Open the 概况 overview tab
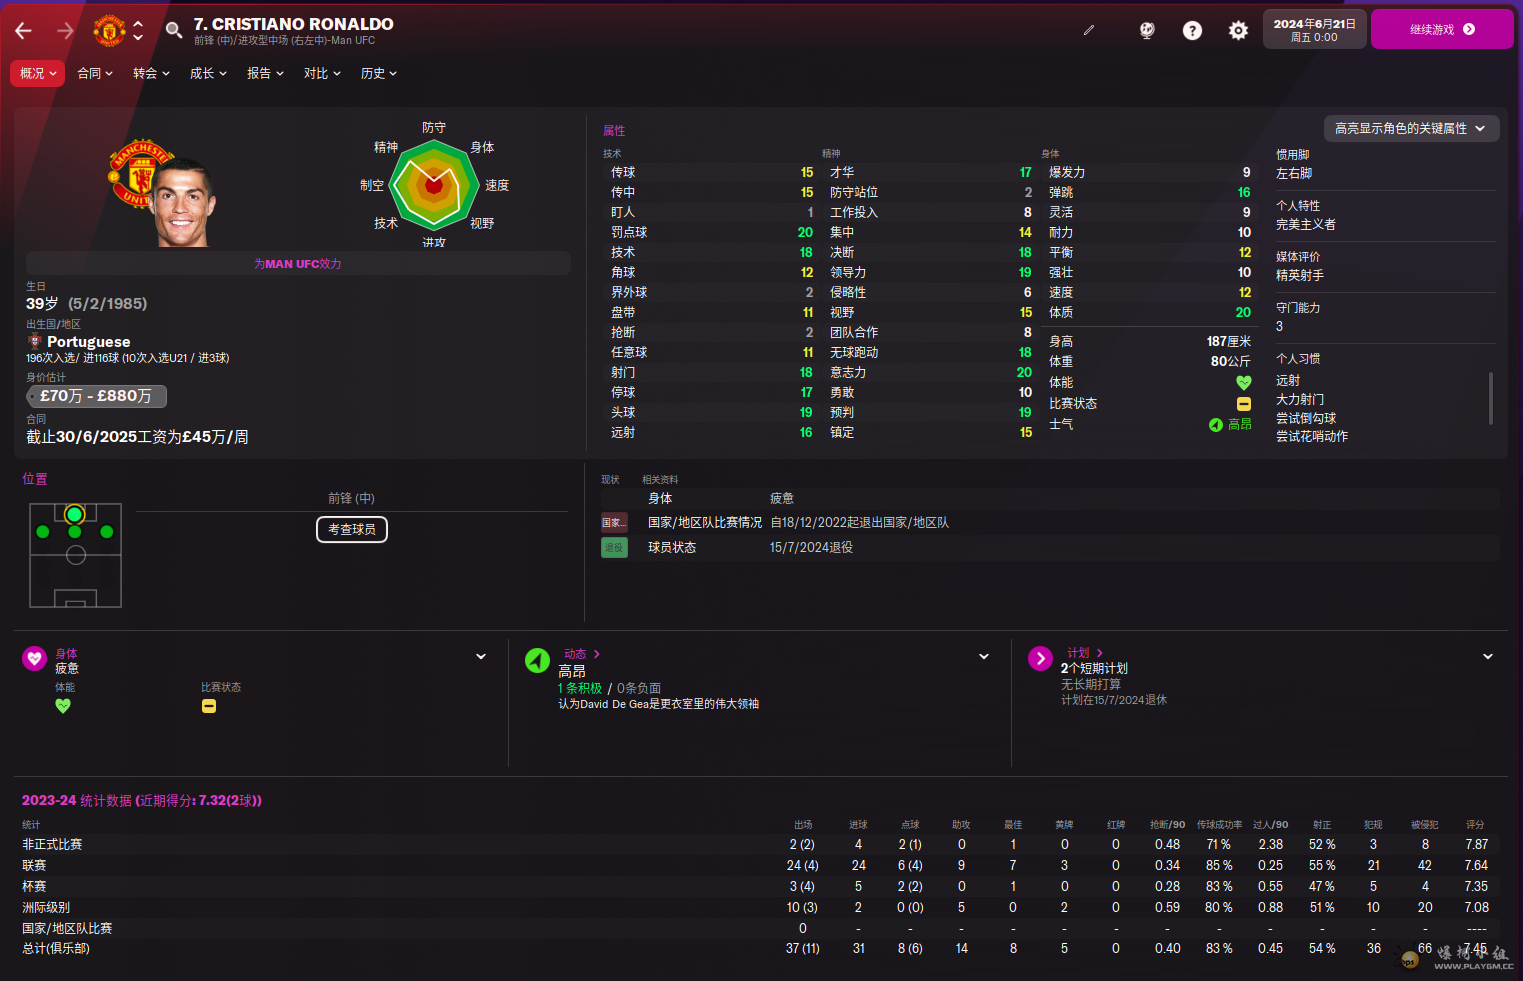1523x981 pixels. (x=38, y=73)
